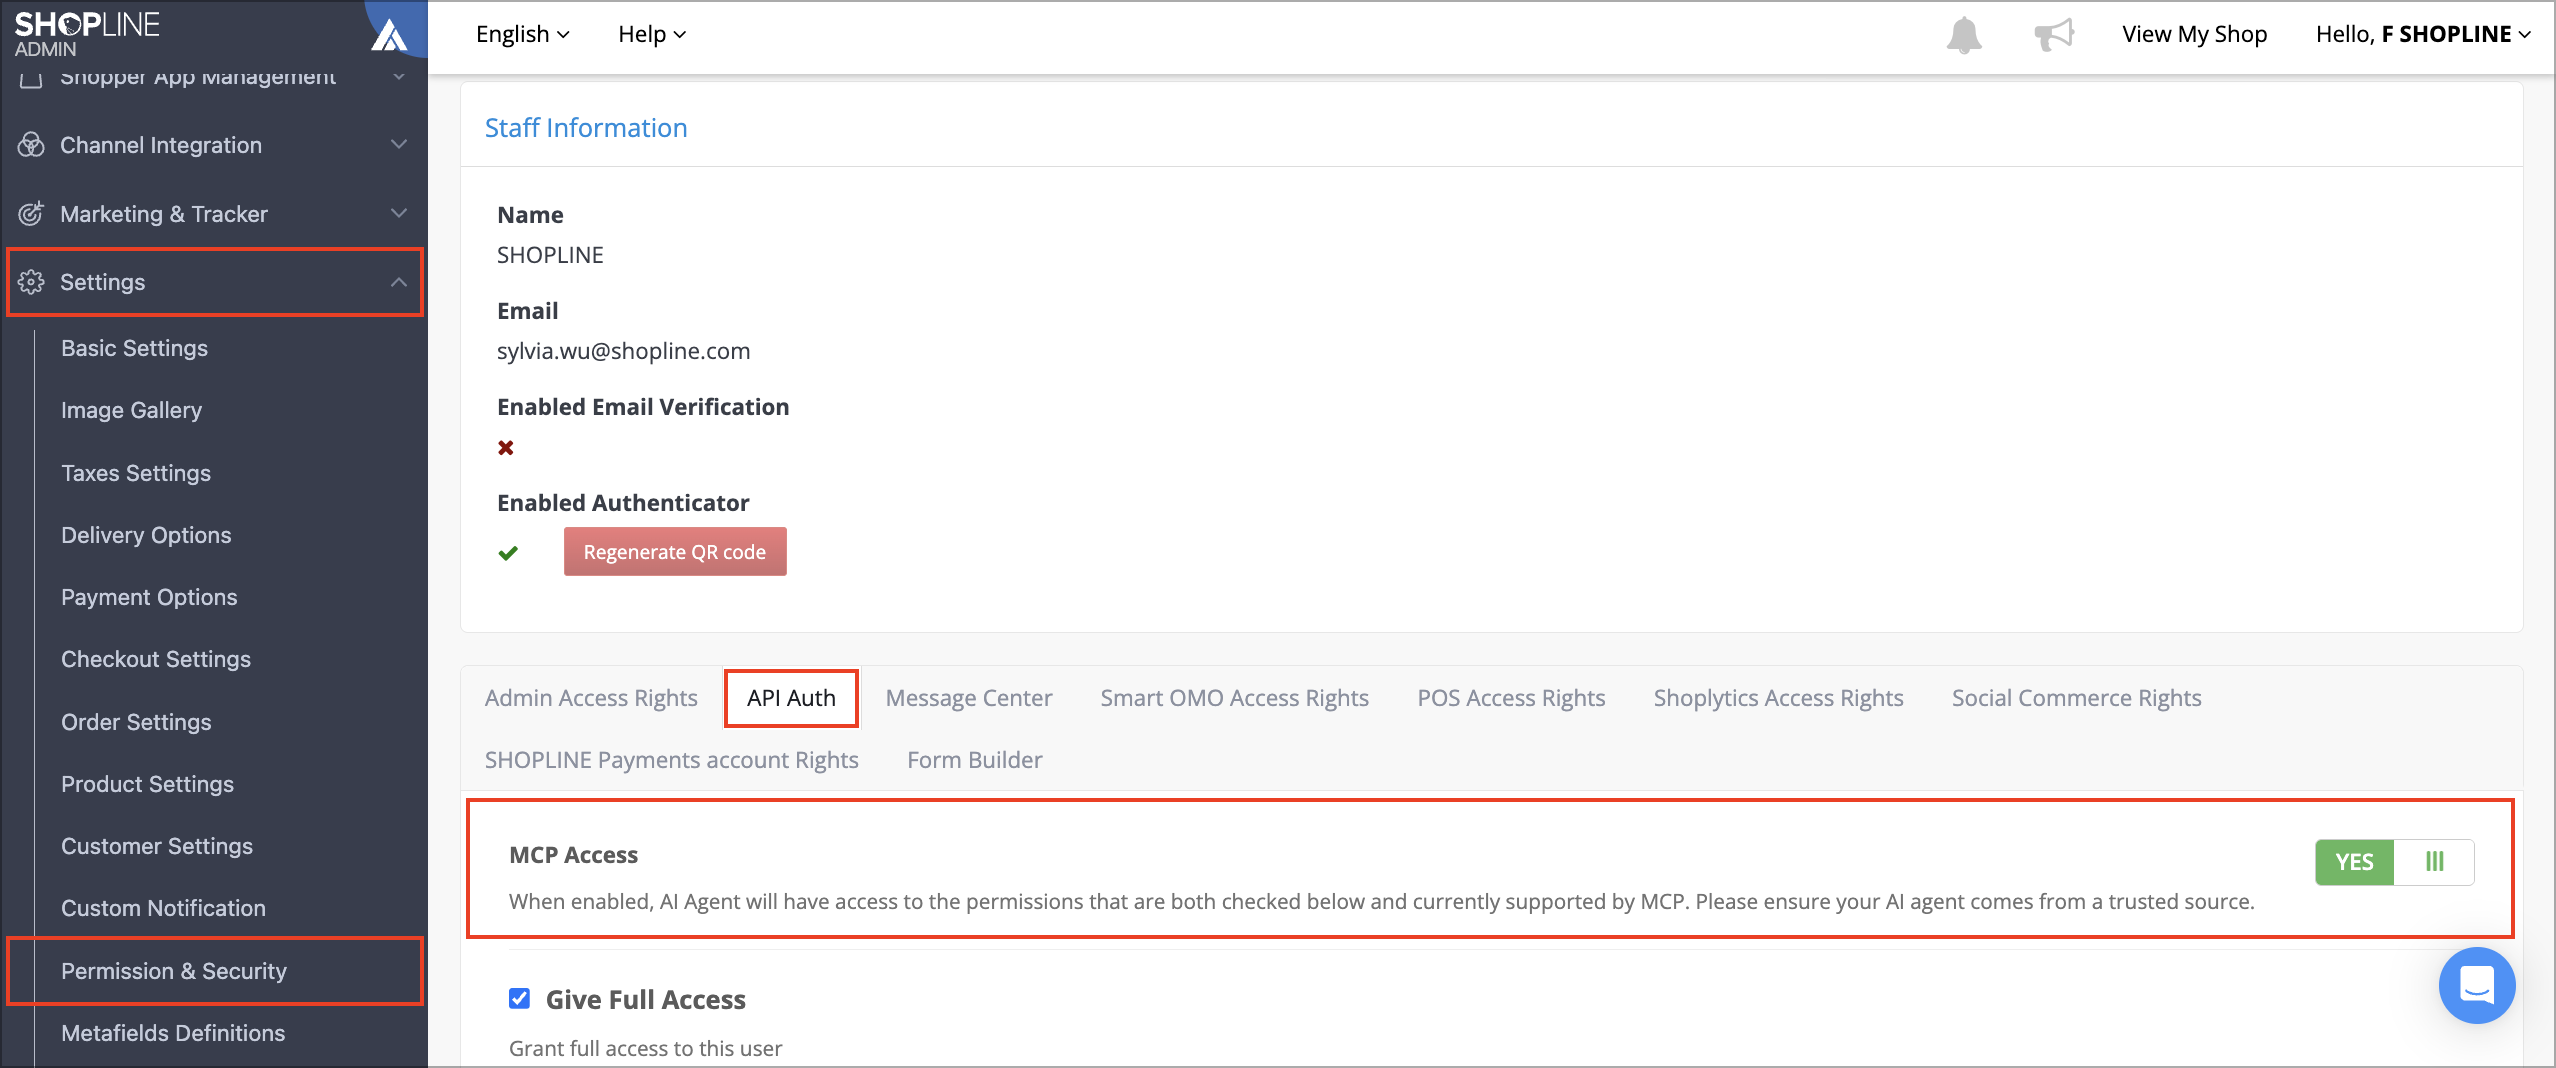Collapse the Settings section chevron
The image size is (2556, 1068).
click(399, 282)
